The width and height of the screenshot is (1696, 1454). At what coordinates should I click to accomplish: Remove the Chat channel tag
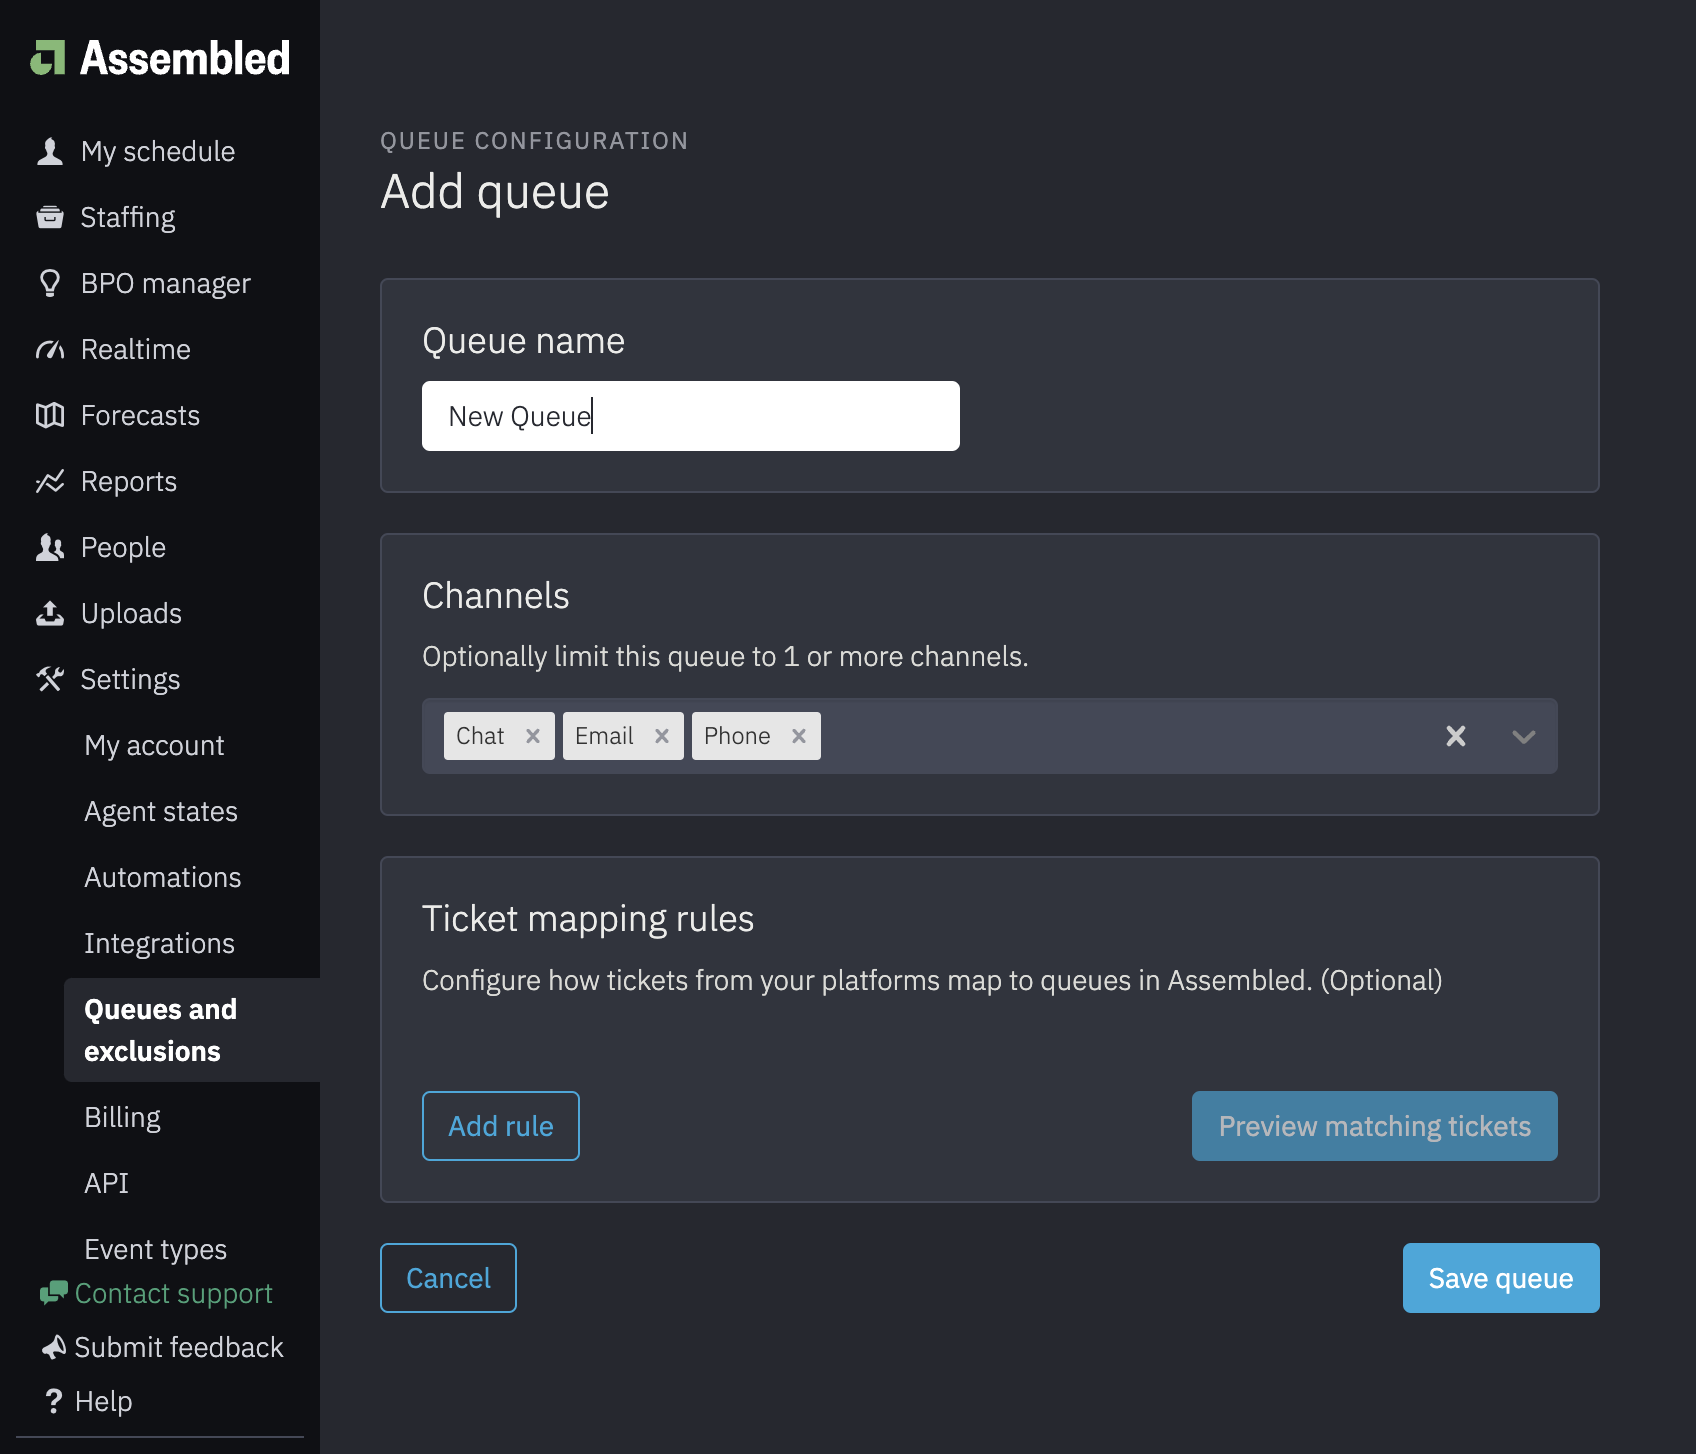[x=533, y=736]
